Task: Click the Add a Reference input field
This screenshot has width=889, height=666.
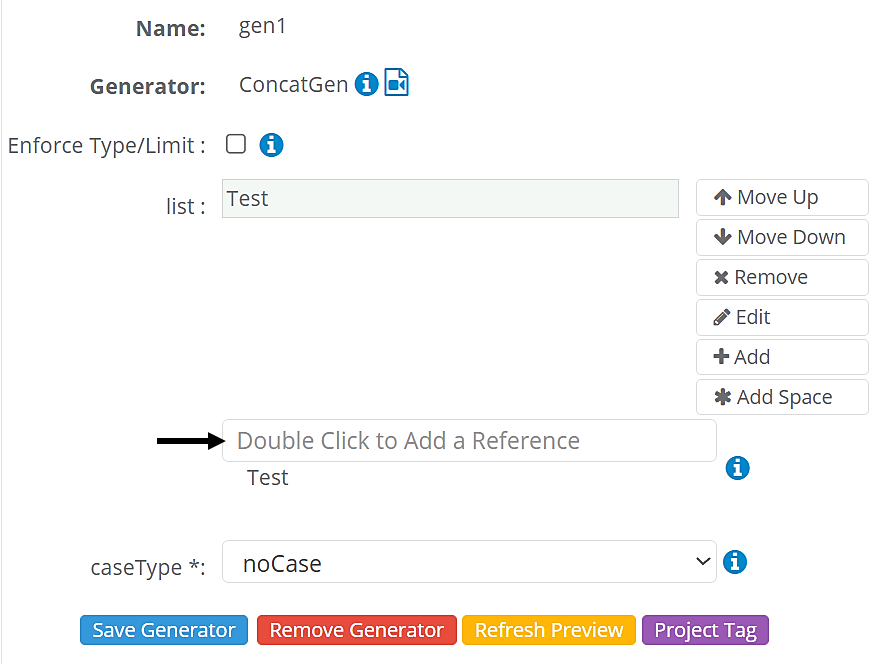Action: tap(469, 441)
